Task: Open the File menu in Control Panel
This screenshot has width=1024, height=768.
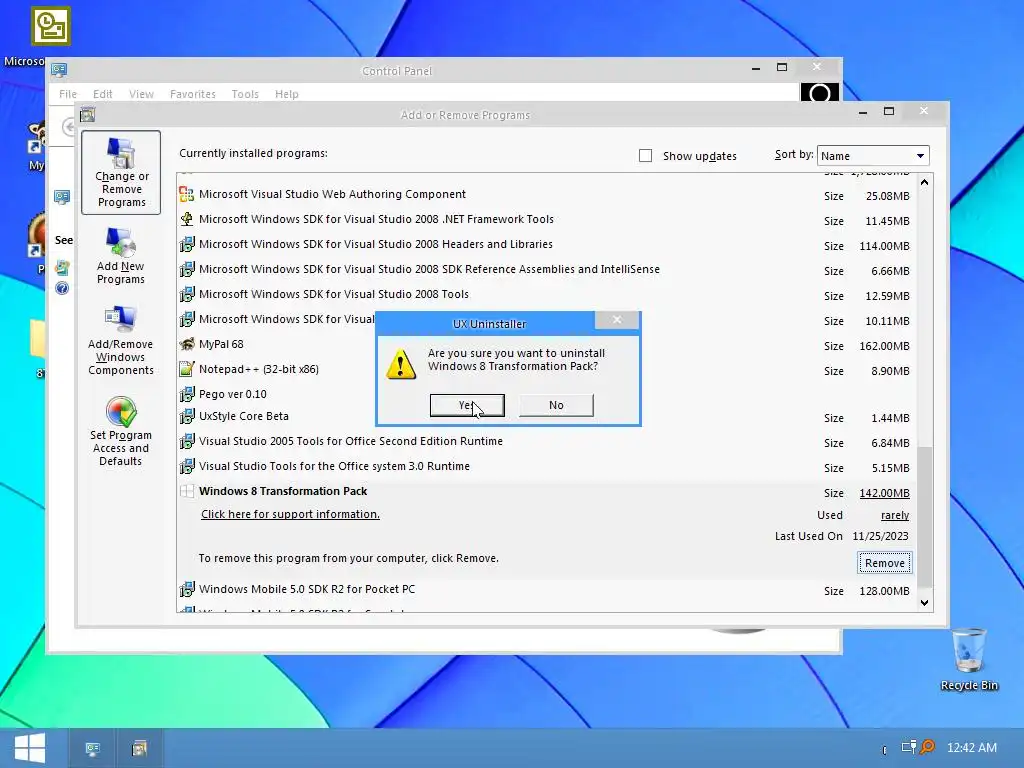Action: coord(67,94)
